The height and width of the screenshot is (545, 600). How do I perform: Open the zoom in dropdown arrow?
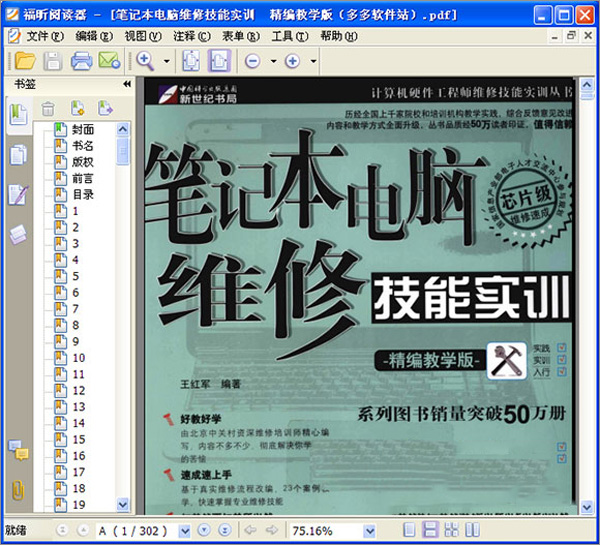point(313,61)
